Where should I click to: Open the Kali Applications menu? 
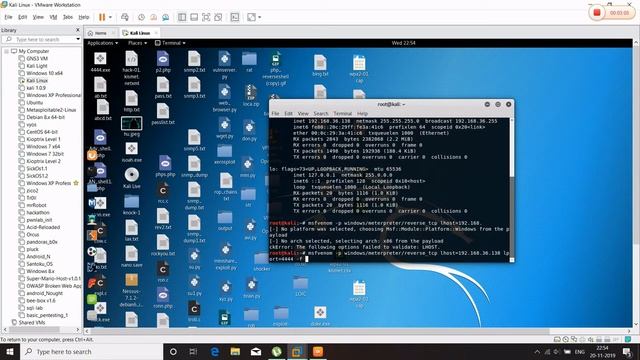[x=102, y=43]
